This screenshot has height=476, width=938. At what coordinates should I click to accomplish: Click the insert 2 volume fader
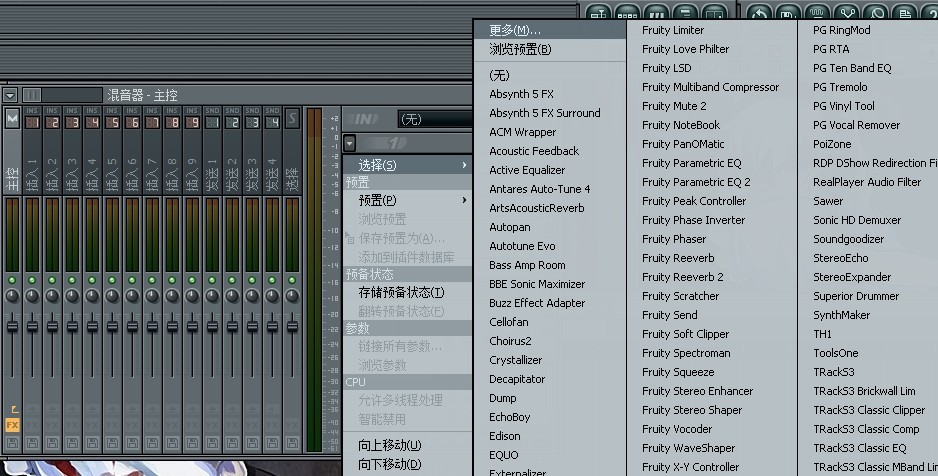(x=52, y=326)
